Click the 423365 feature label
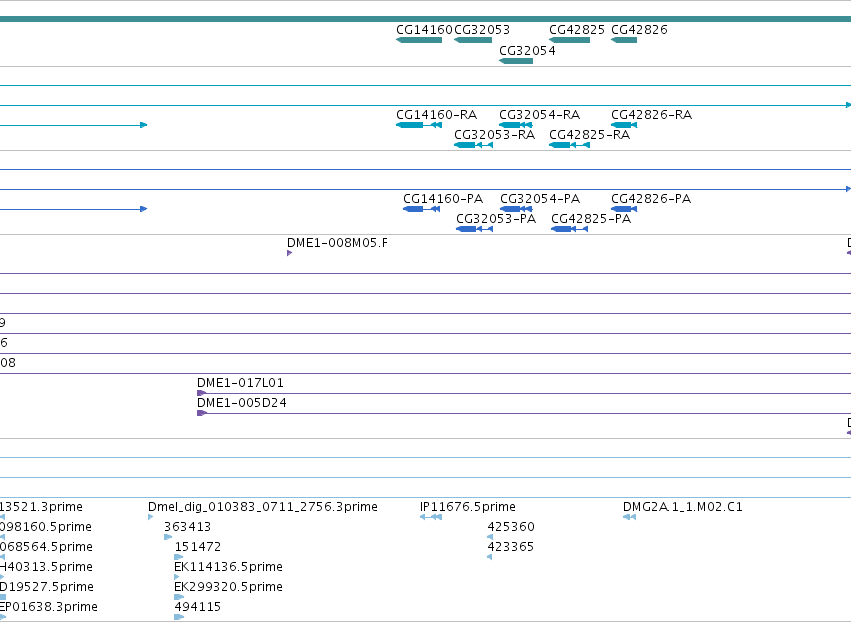The width and height of the screenshot is (851, 622). tap(511, 547)
